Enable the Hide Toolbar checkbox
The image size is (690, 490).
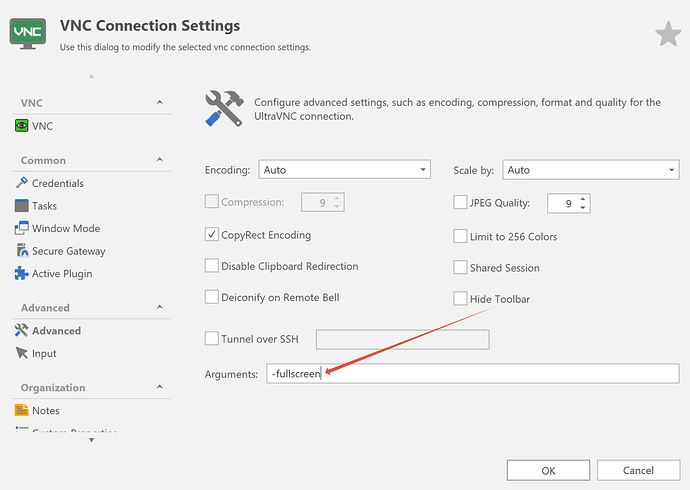[x=460, y=299]
